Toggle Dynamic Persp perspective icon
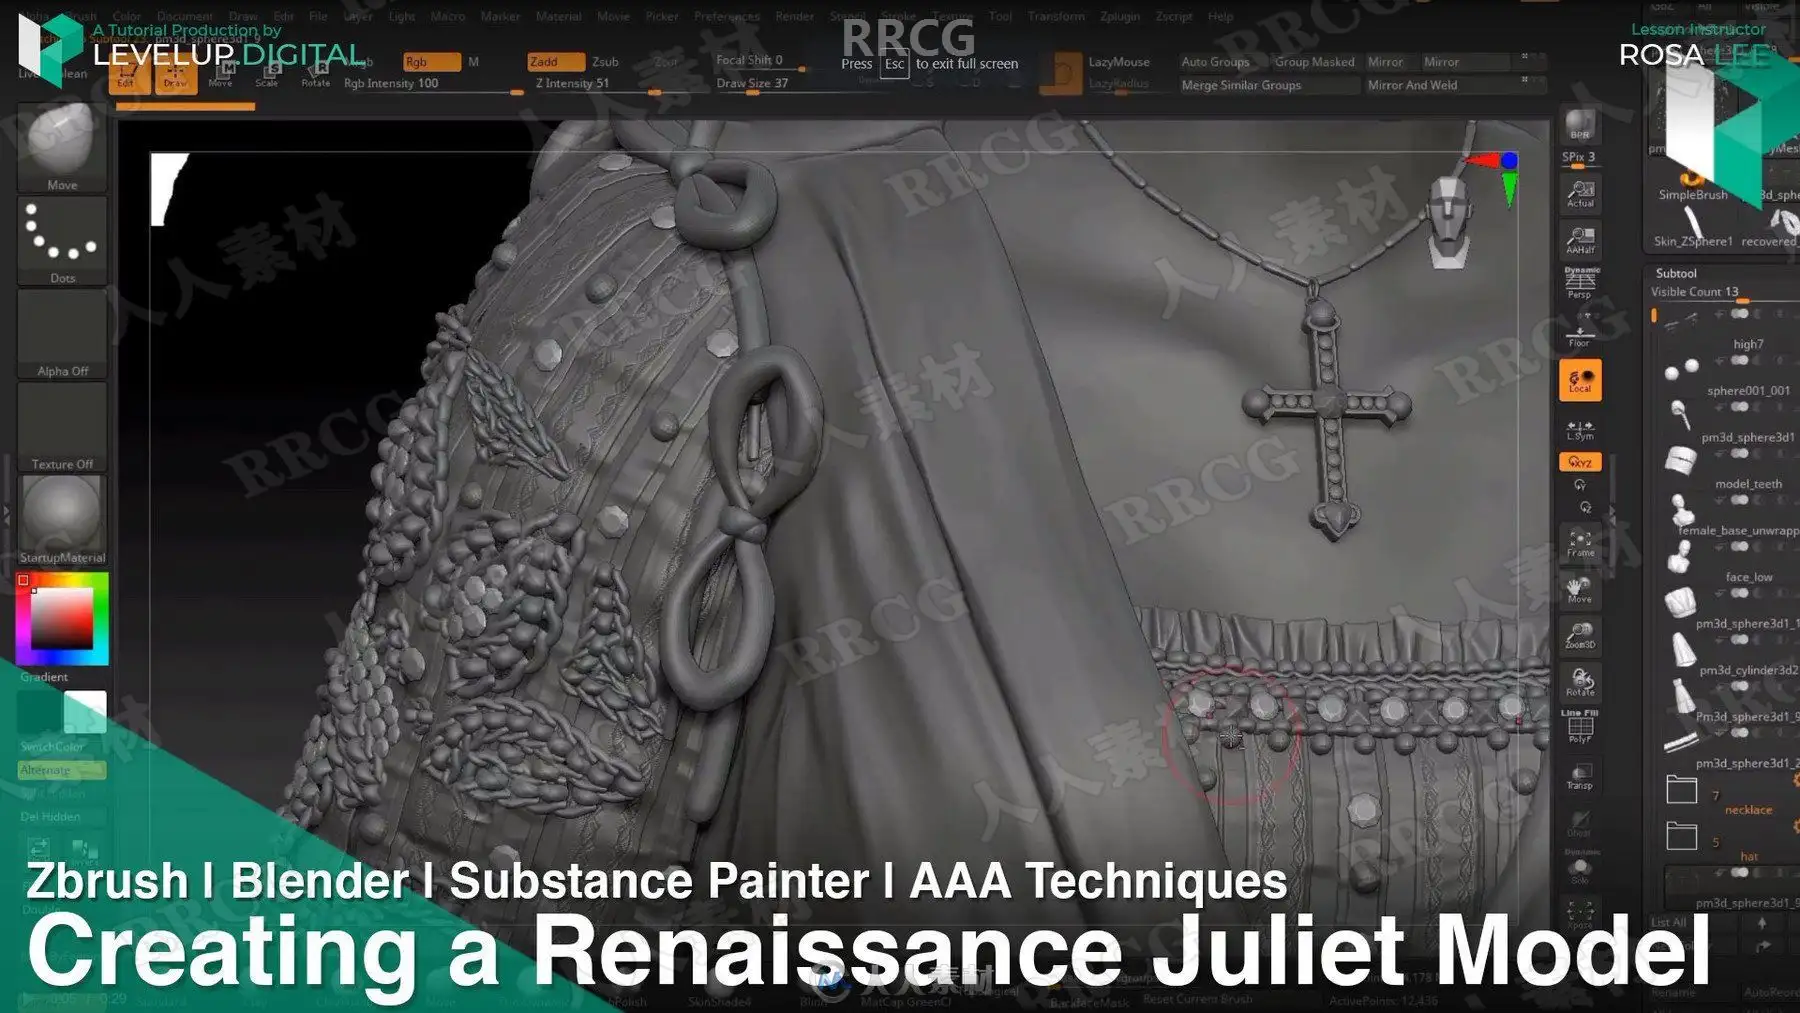1800x1013 pixels. [1580, 283]
